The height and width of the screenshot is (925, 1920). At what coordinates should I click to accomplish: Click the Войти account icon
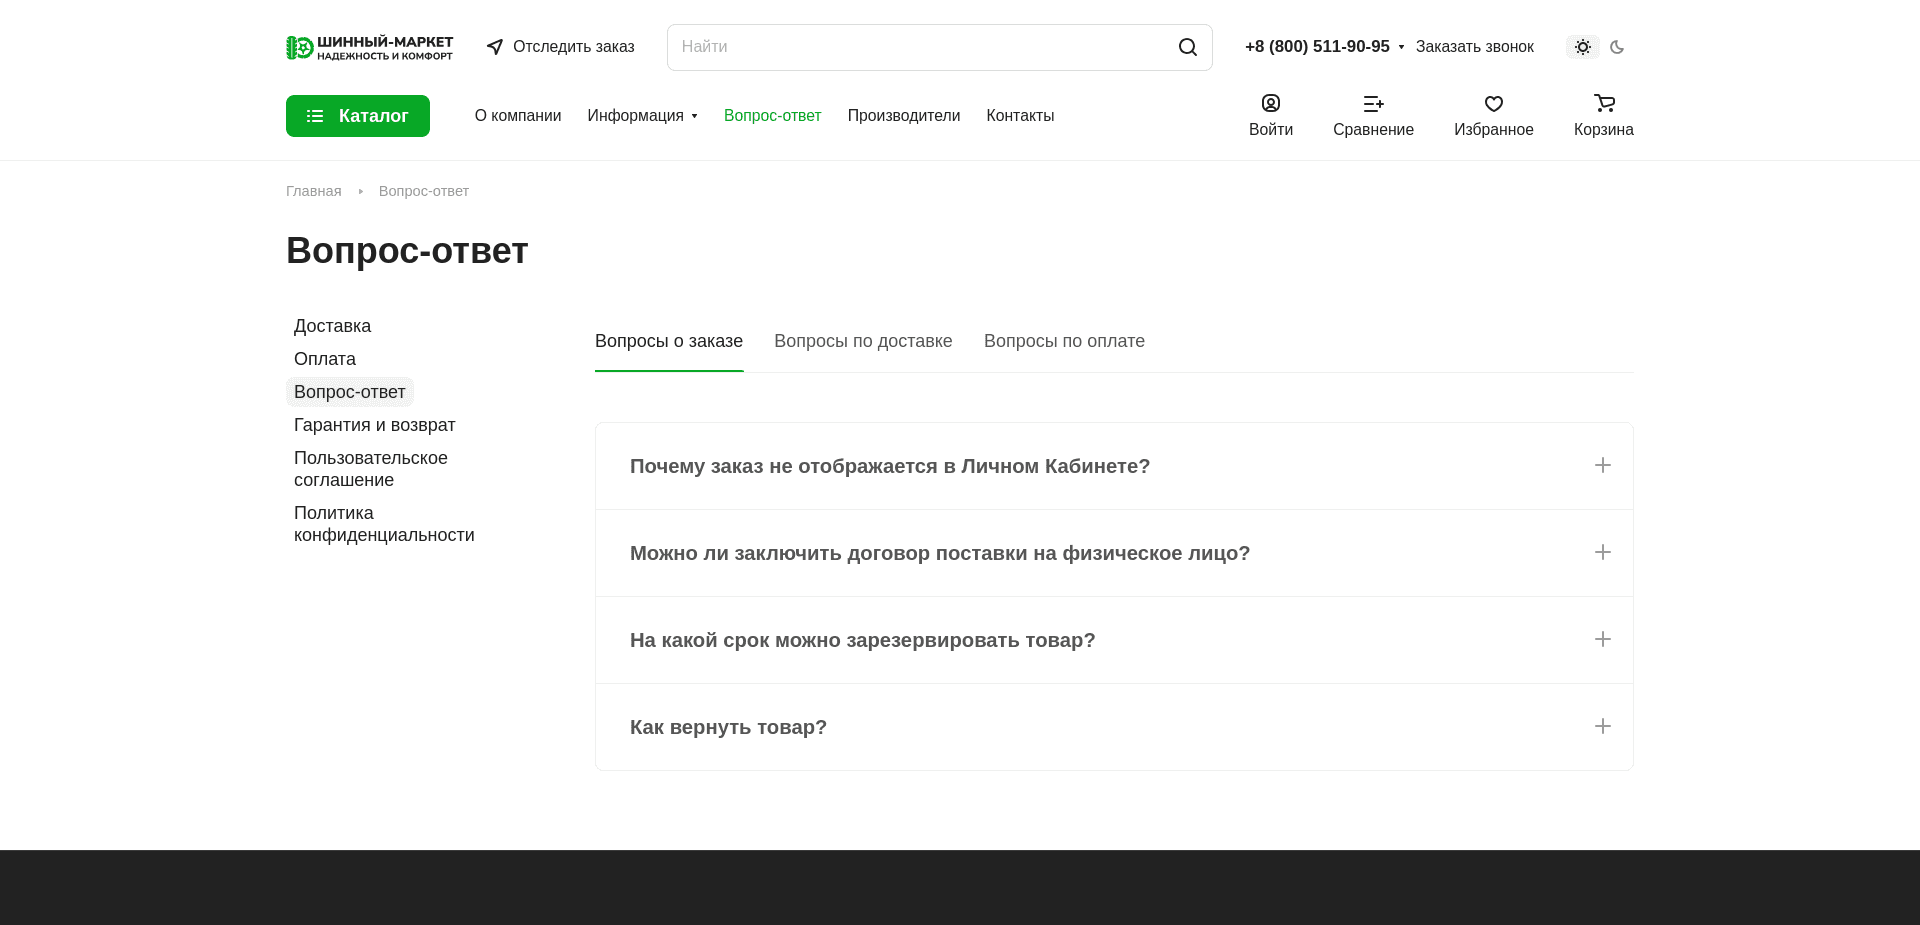(x=1270, y=103)
